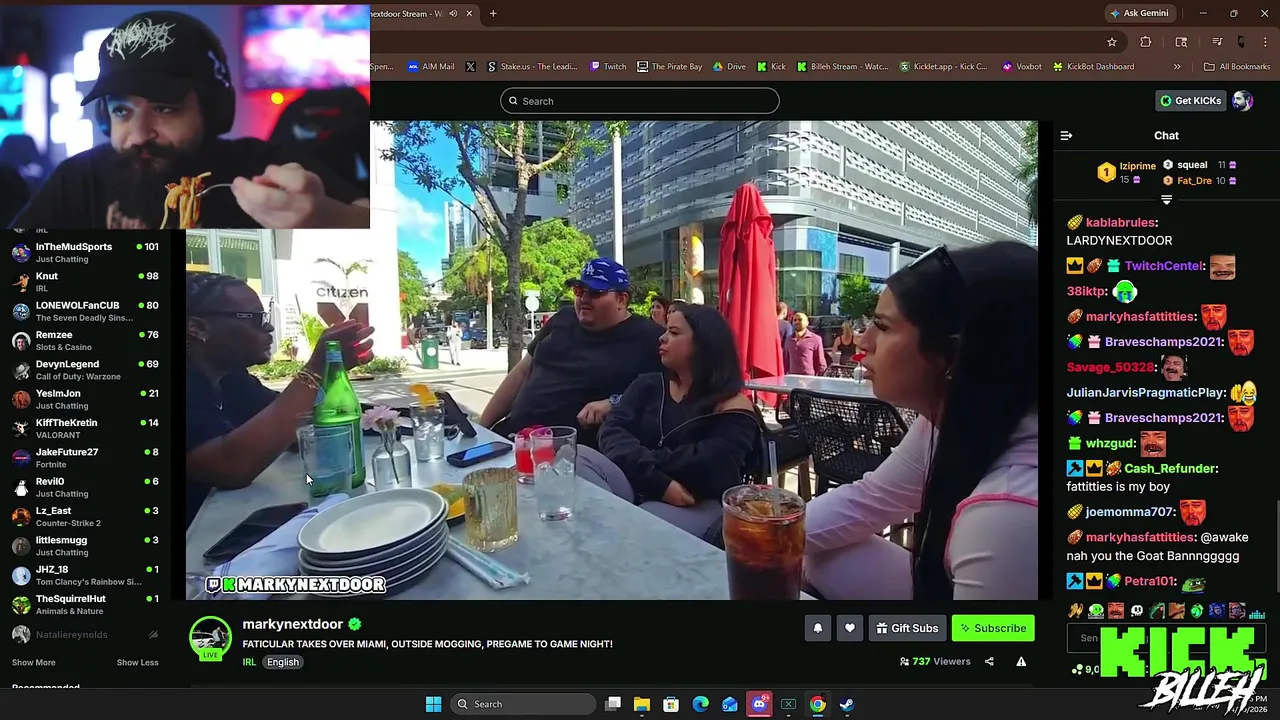This screenshot has height=720, width=1280.
Task: Toggle stream notifications with the bell icon
Action: click(817, 628)
